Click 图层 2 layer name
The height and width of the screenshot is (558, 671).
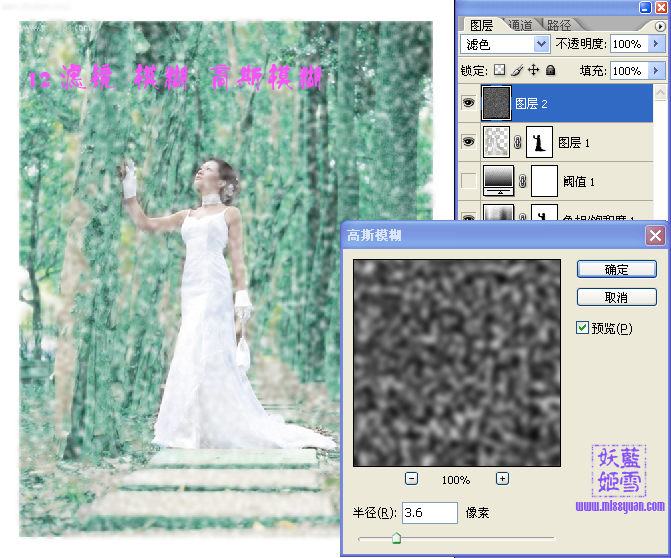coord(531,104)
